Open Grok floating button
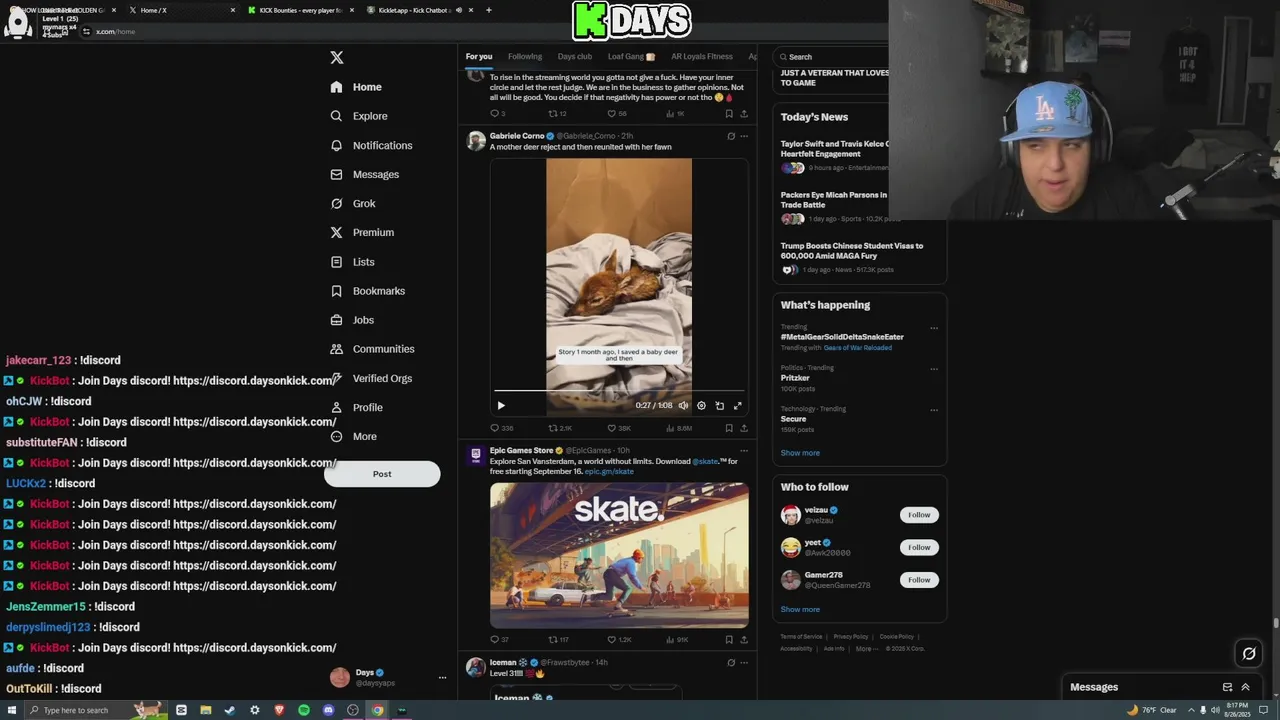The image size is (1280, 720). (x=1249, y=654)
